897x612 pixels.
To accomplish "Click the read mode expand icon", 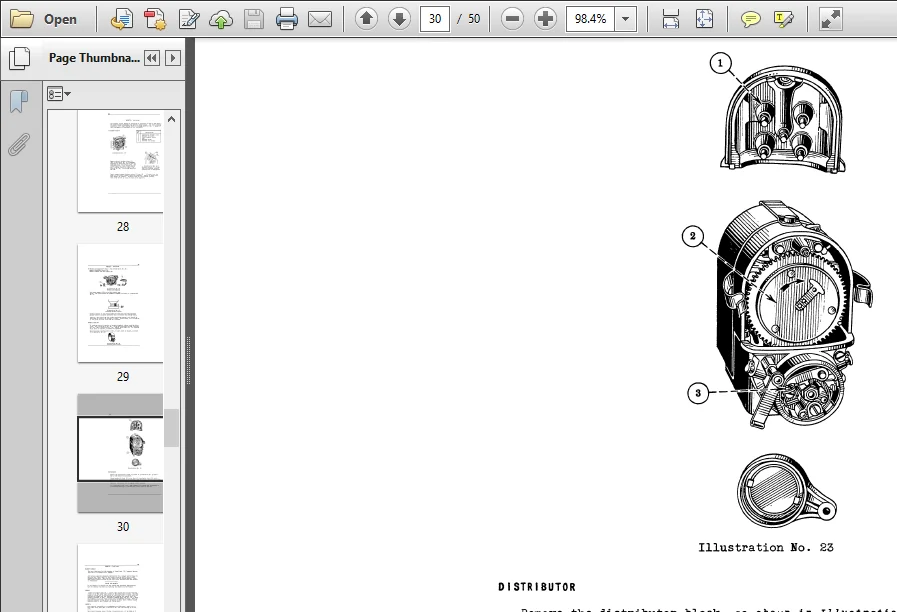I will [x=830, y=19].
